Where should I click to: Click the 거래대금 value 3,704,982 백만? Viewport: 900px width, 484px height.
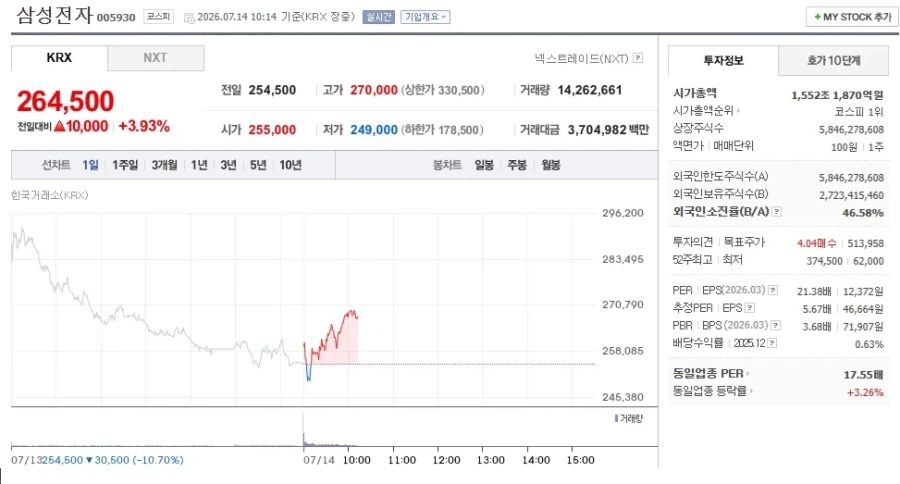pos(608,130)
